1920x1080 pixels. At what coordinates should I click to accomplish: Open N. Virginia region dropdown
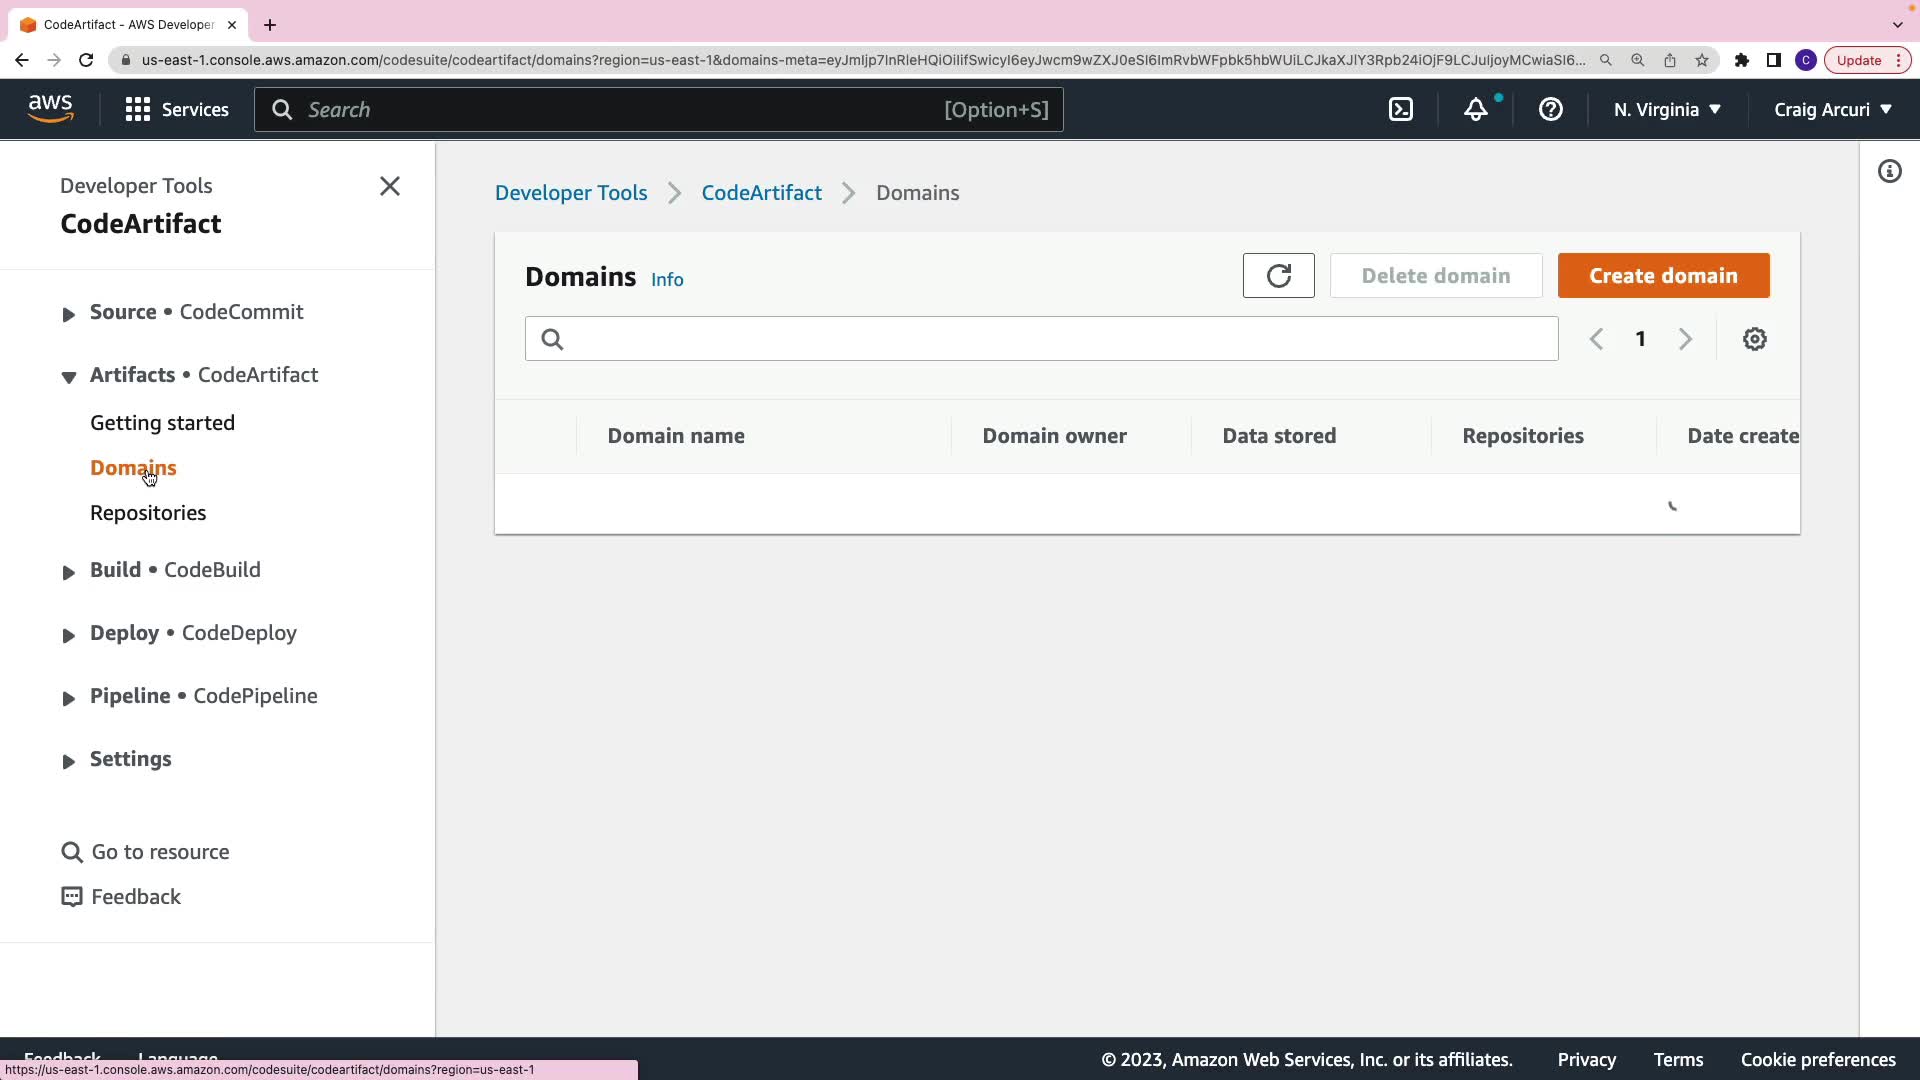[1667, 110]
